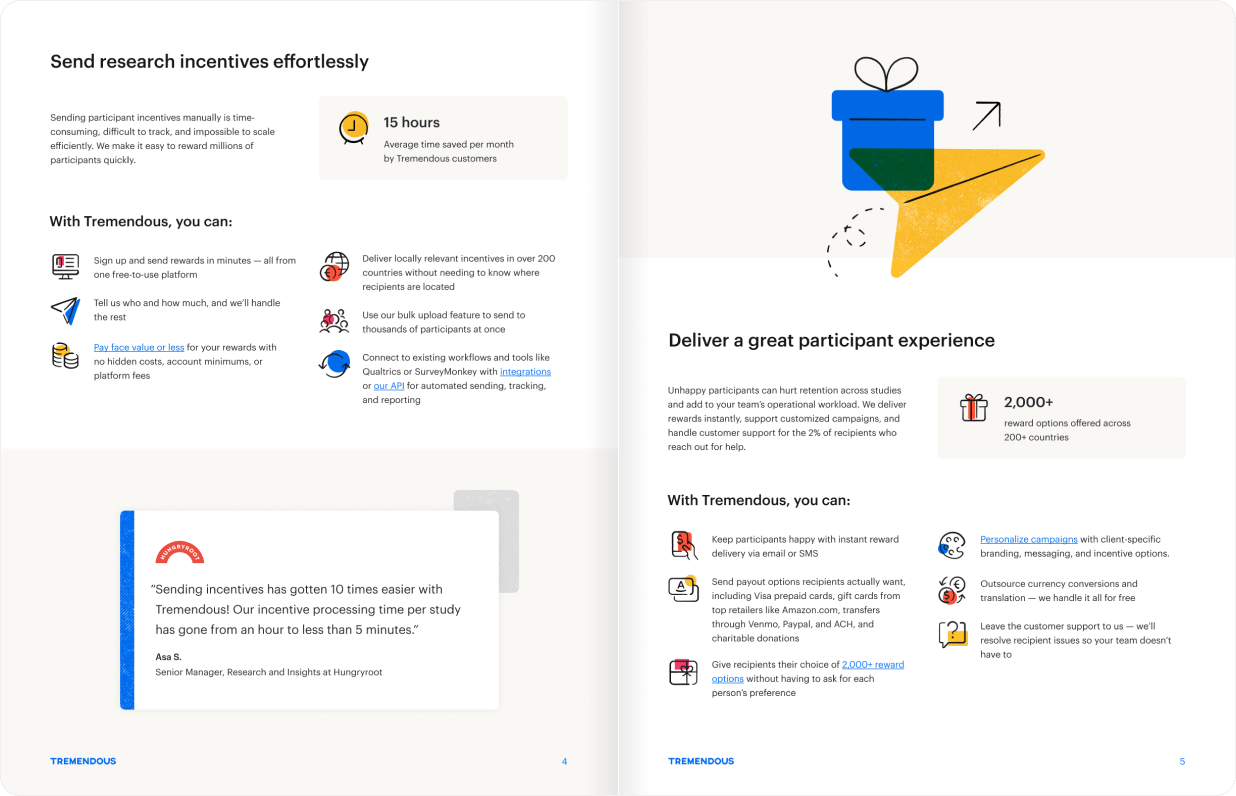Click the phone with dollar instant reward icon
This screenshot has height=796, width=1236.
[683, 545]
